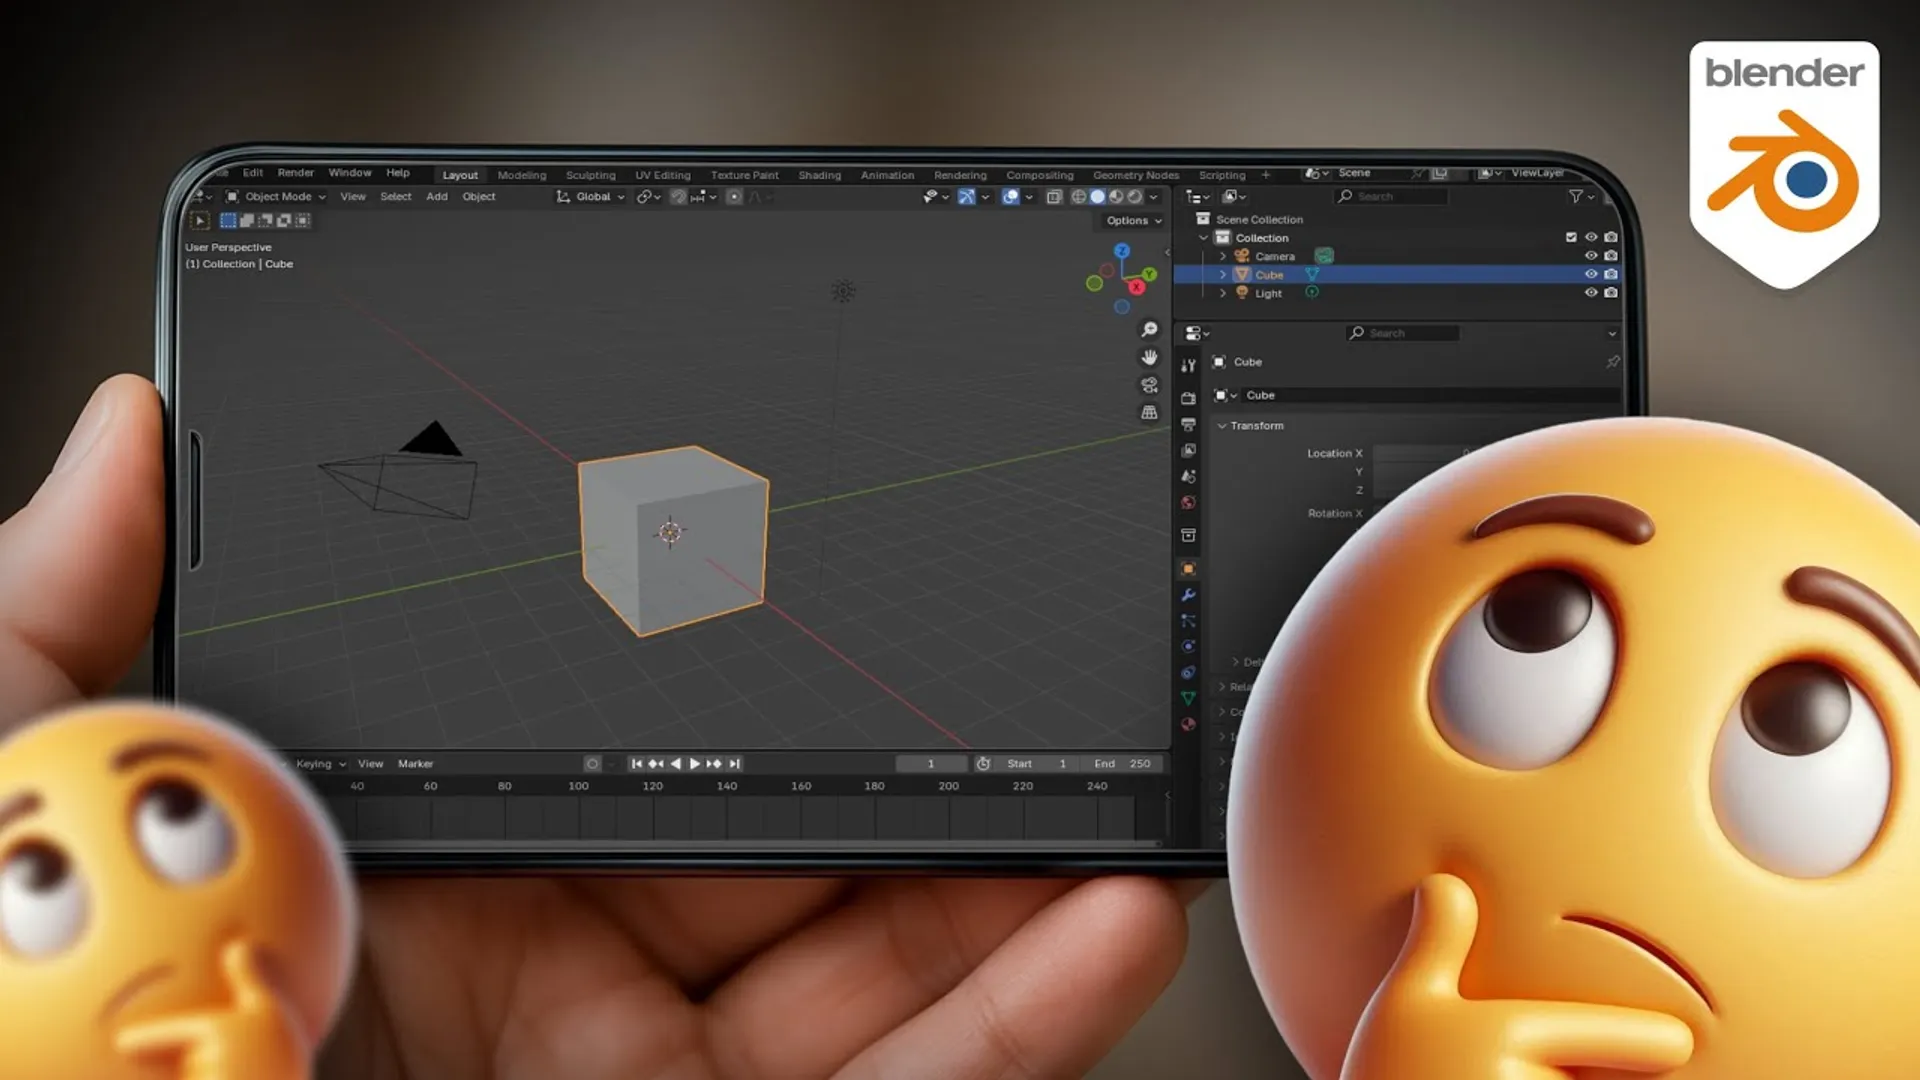Jump to the end frame button

(735, 763)
